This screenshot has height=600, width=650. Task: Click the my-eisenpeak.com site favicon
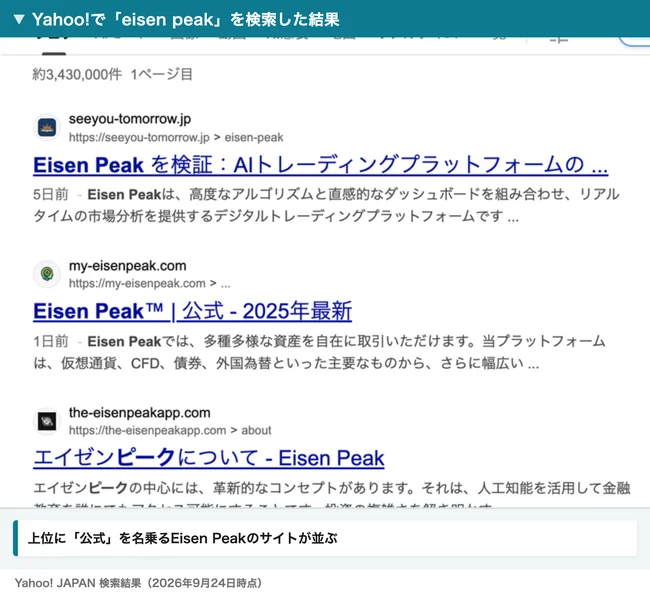pyautogui.click(x=47, y=274)
